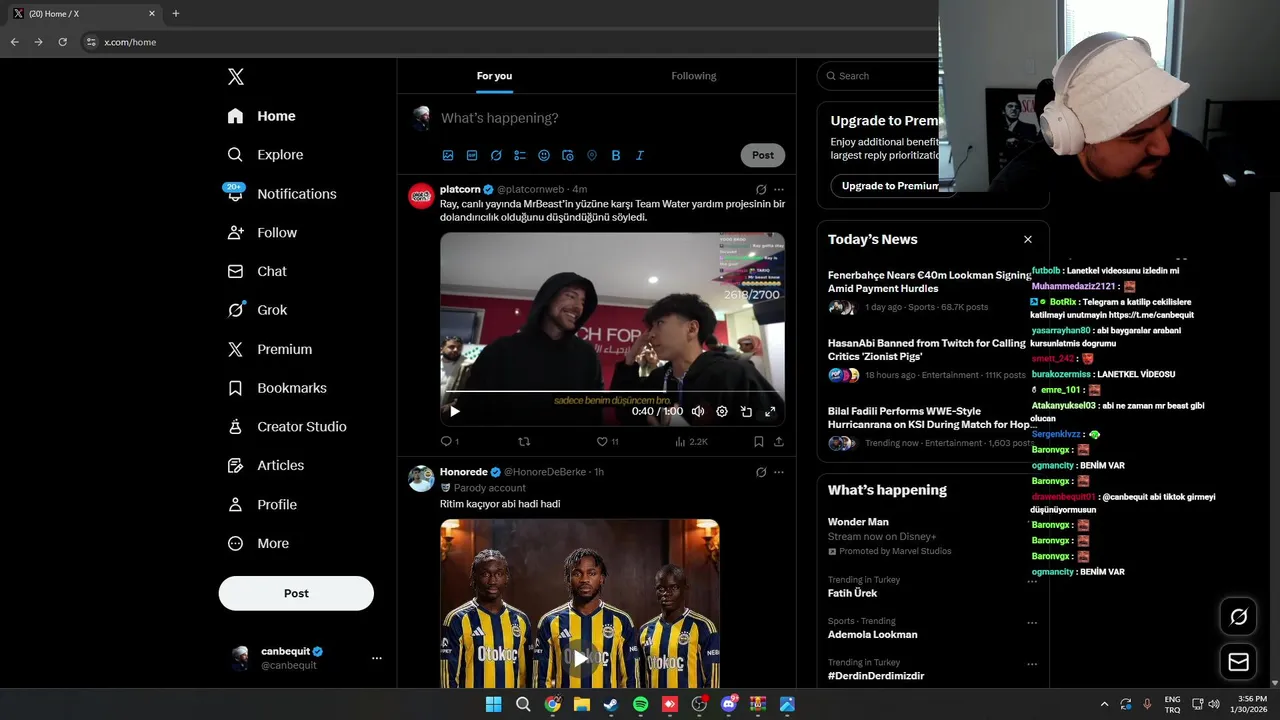Add a GIF to the new post

[x=472, y=155]
